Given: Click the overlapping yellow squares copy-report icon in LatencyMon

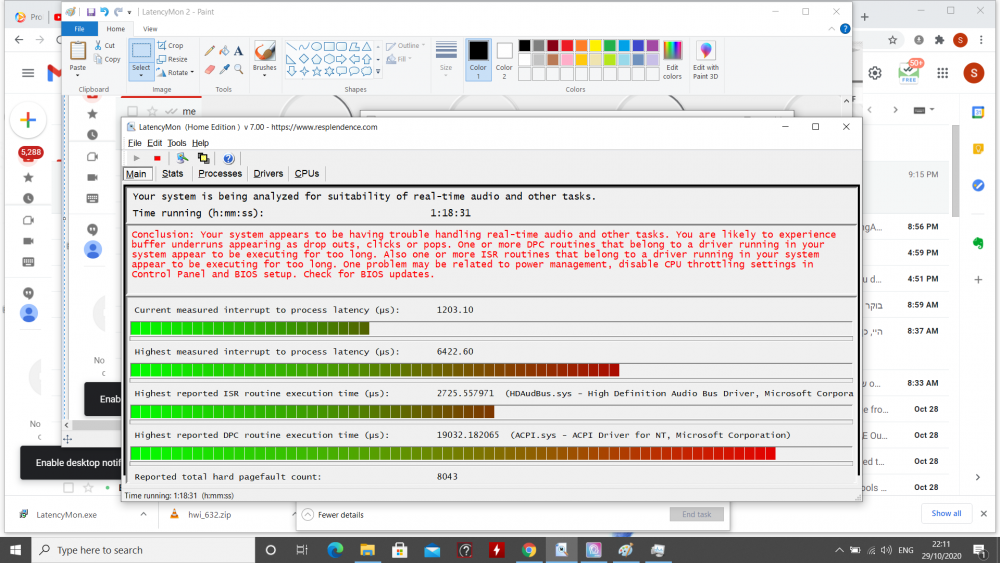Looking at the screenshot, I should pyautogui.click(x=203, y=158).
